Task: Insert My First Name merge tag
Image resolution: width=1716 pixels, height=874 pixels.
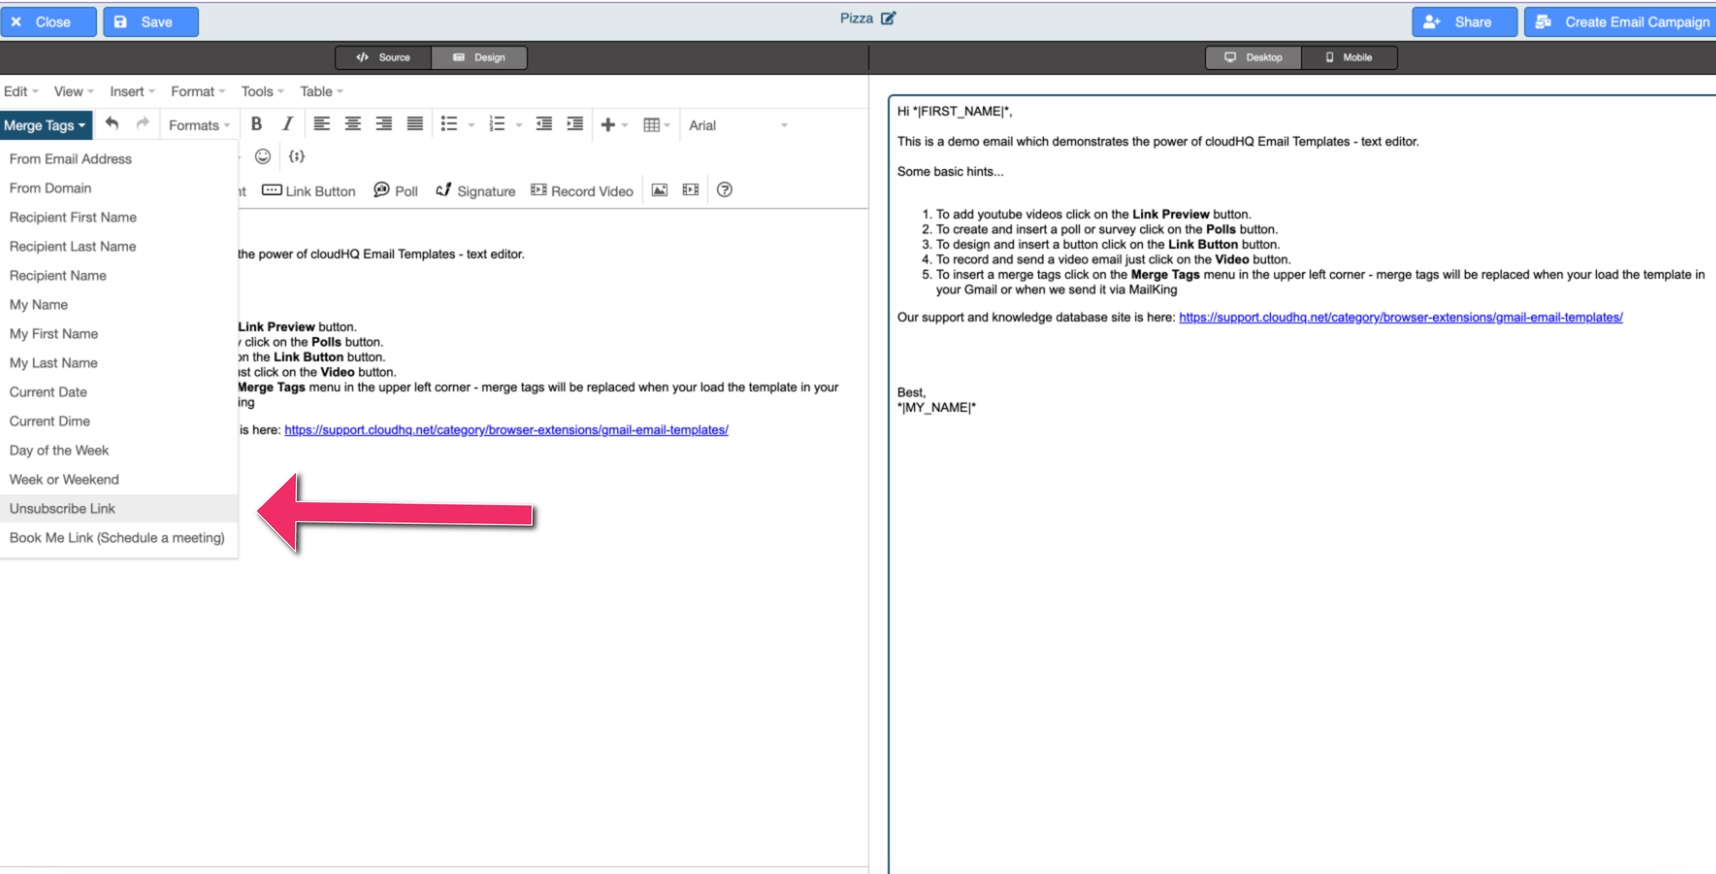Action: tap(119, 333)
